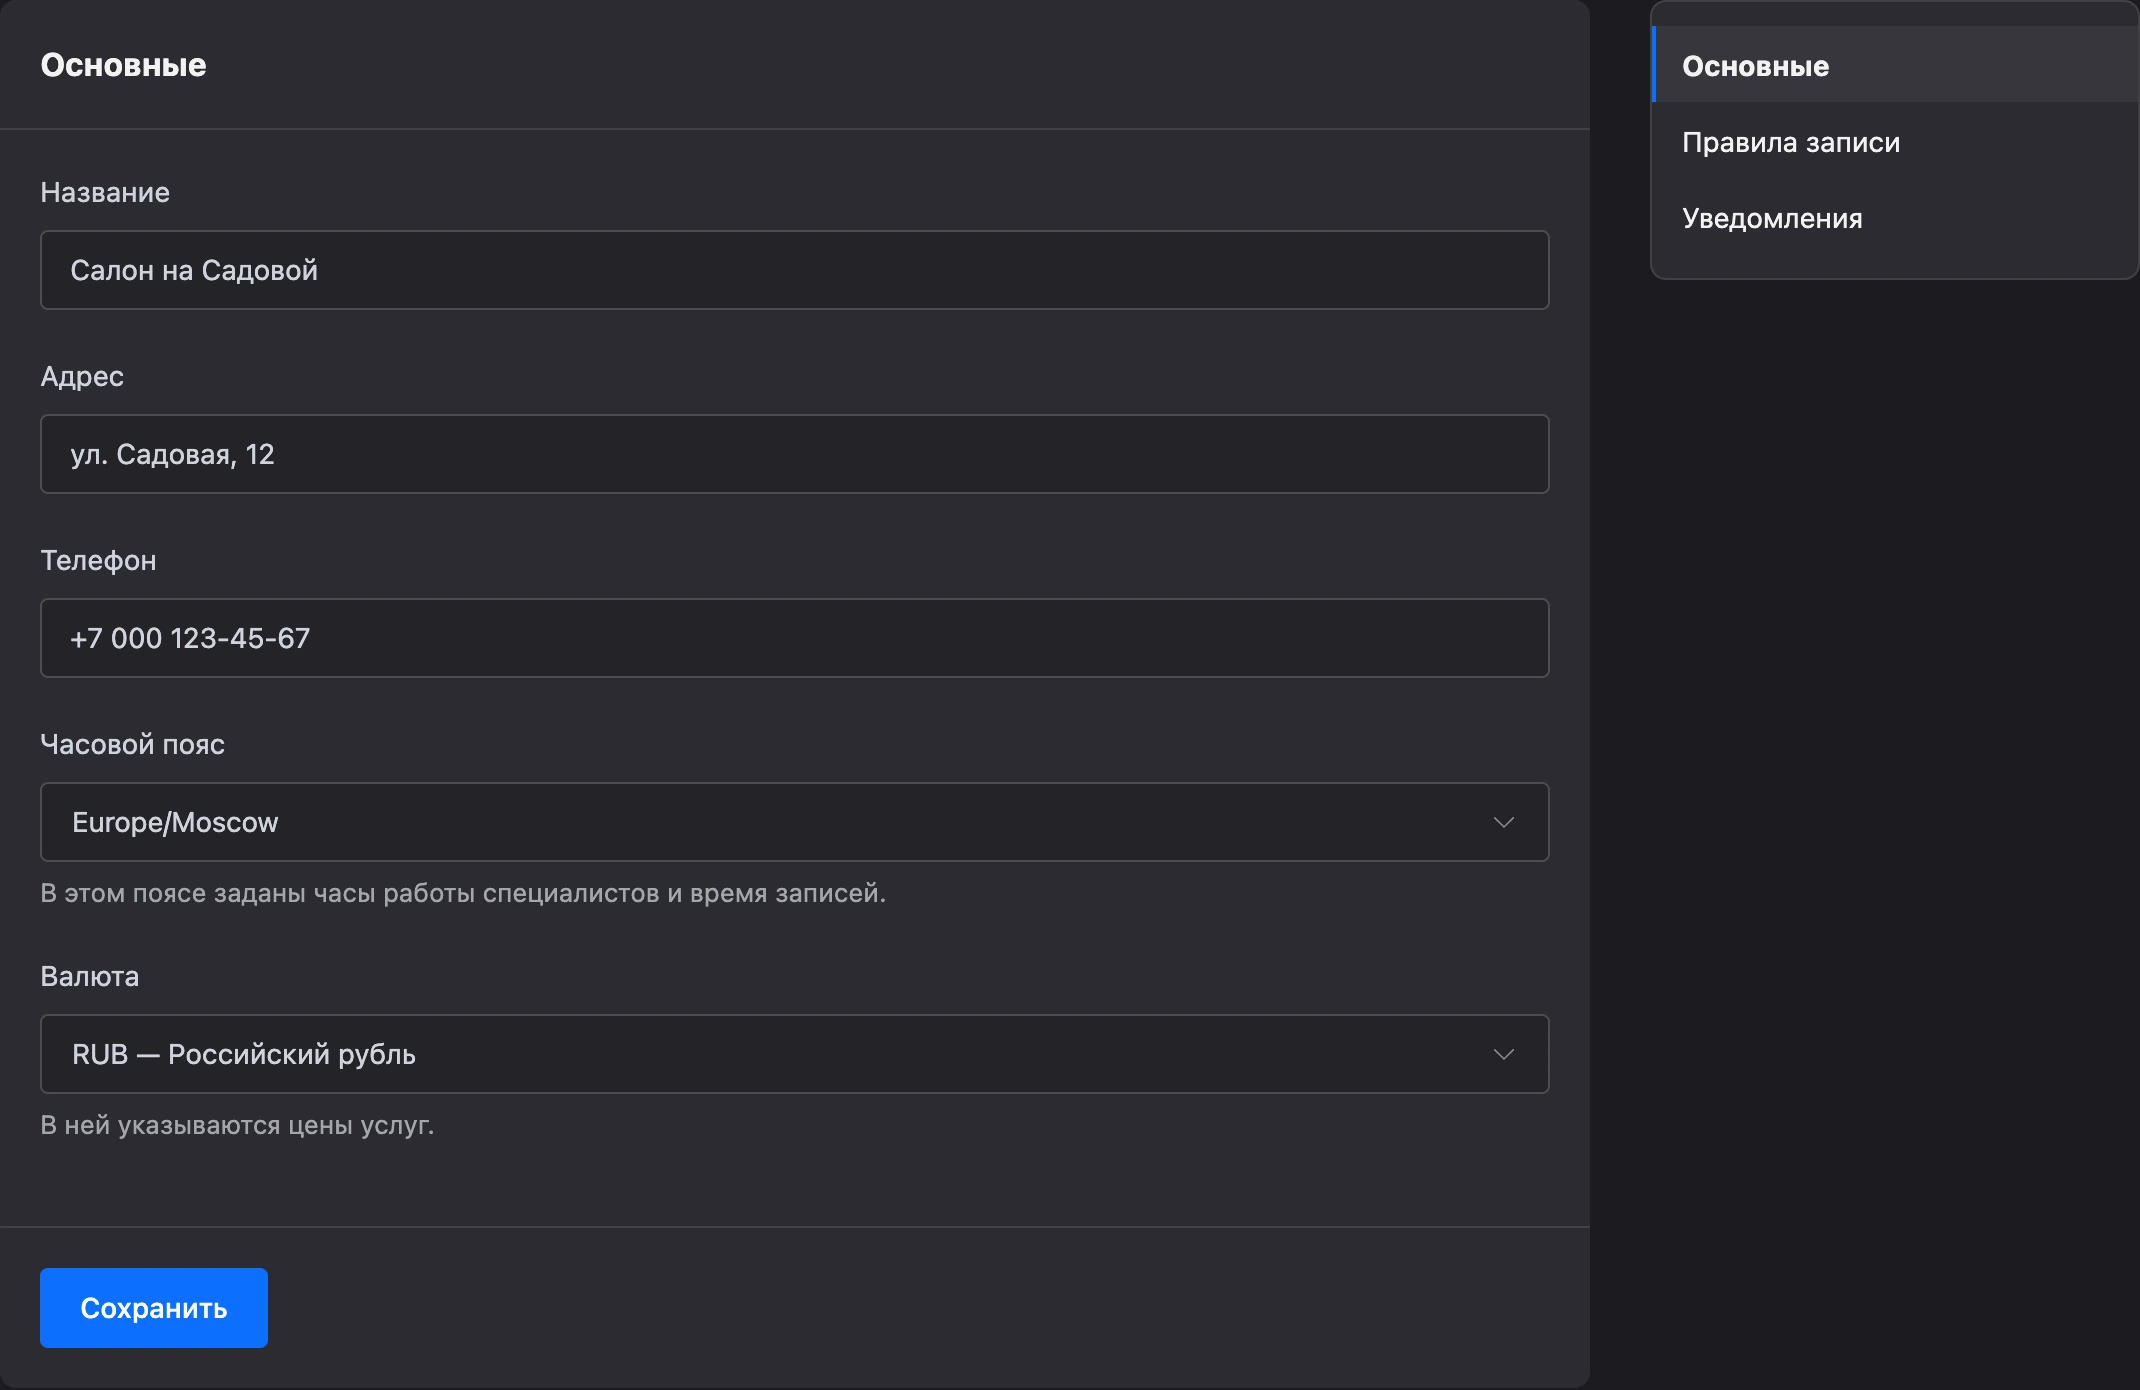Focus the Название field with Салон на Садовой

(794, 270)
